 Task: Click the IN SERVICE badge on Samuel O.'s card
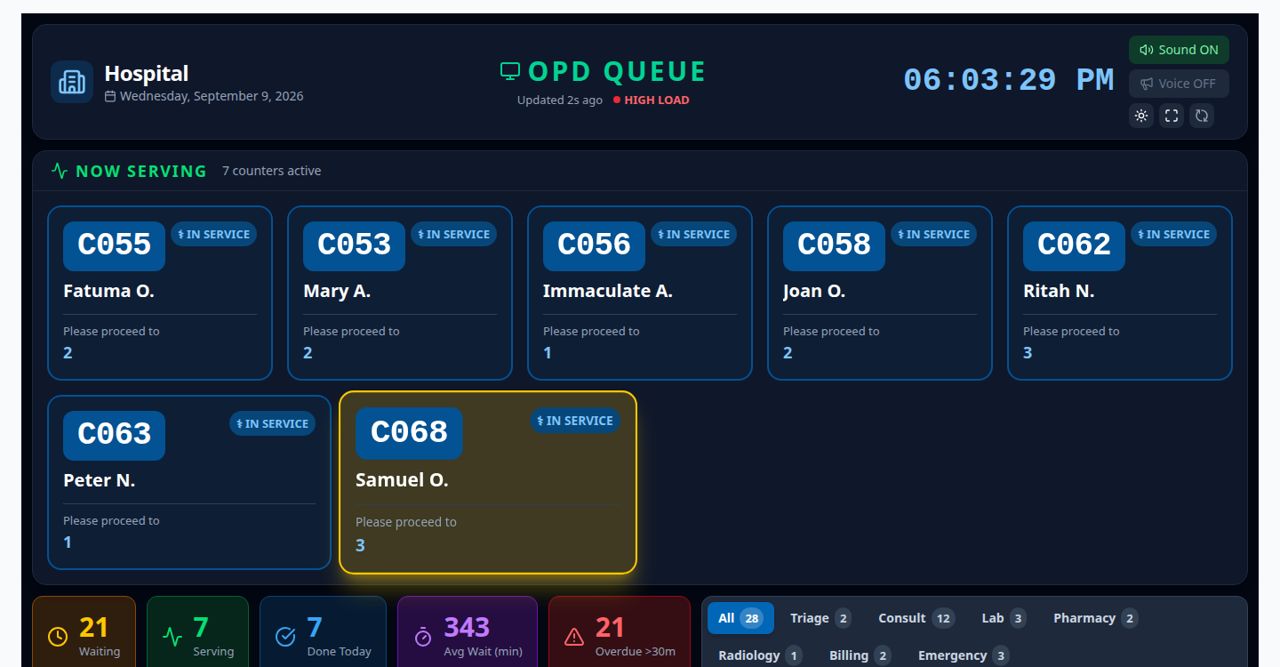(x=575, y=421)
